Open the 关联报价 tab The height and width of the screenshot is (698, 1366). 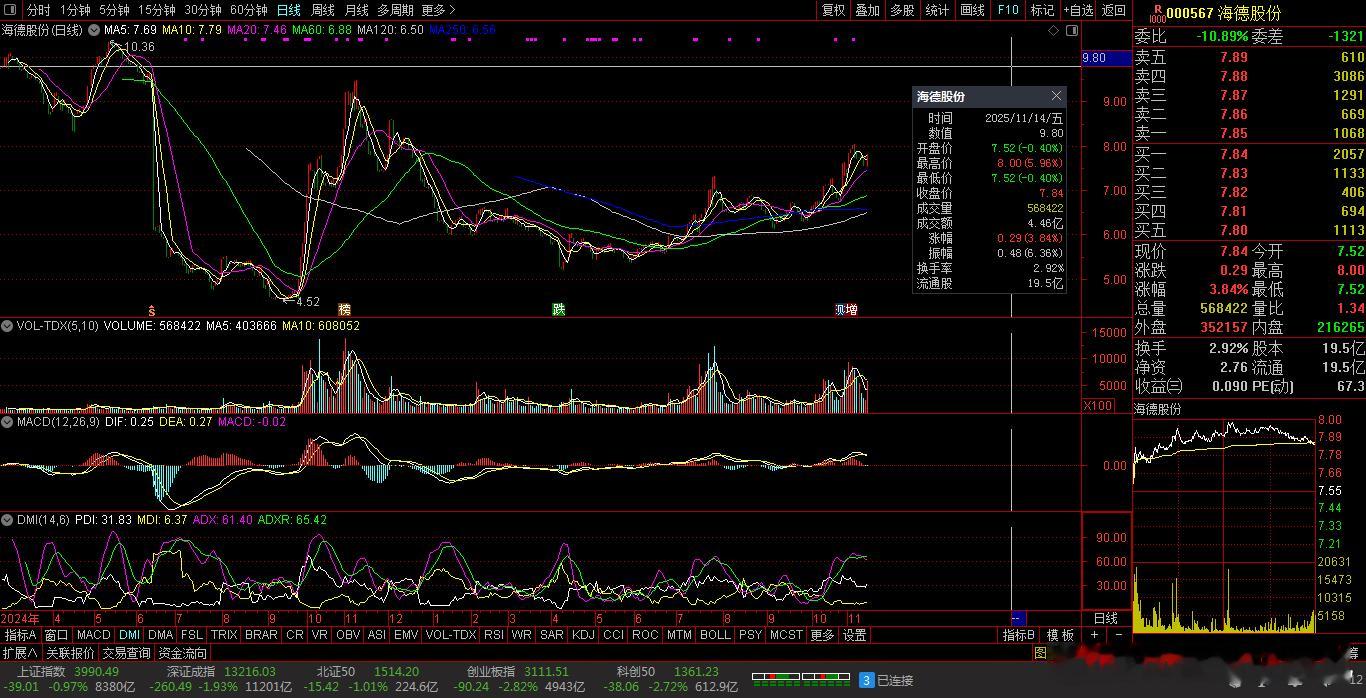(x=70, y=653)
